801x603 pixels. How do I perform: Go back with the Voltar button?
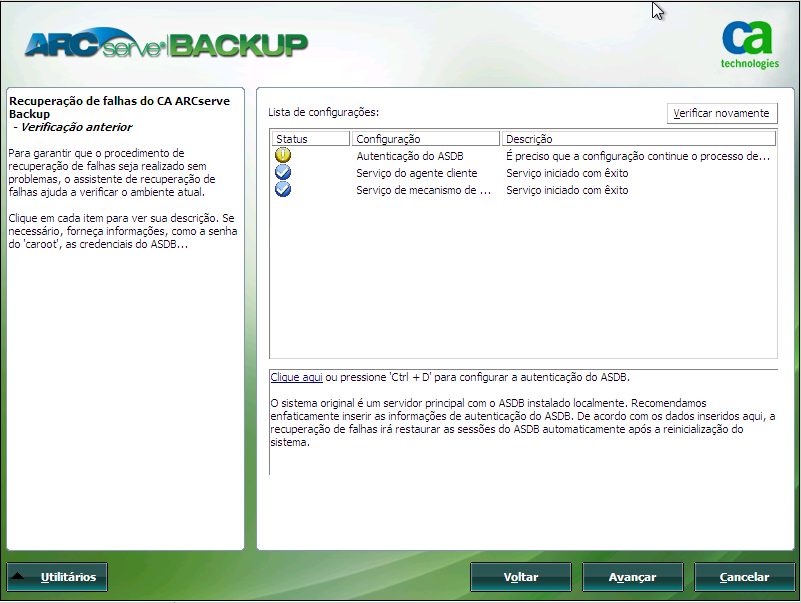pyautogui.click(x=521, y=577)
